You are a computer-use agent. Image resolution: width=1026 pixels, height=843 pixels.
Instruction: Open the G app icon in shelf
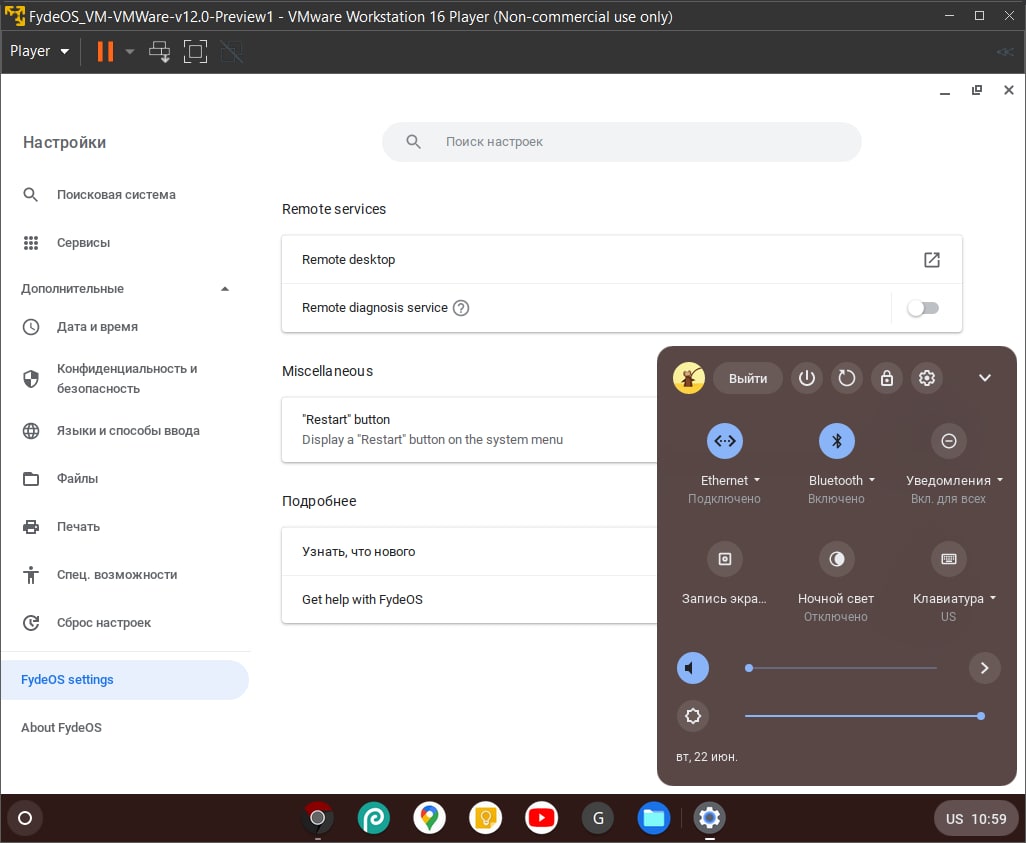(598, 817)
